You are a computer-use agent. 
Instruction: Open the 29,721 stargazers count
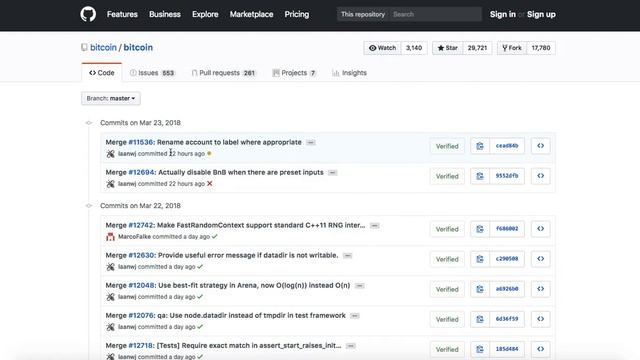(477, 48)
